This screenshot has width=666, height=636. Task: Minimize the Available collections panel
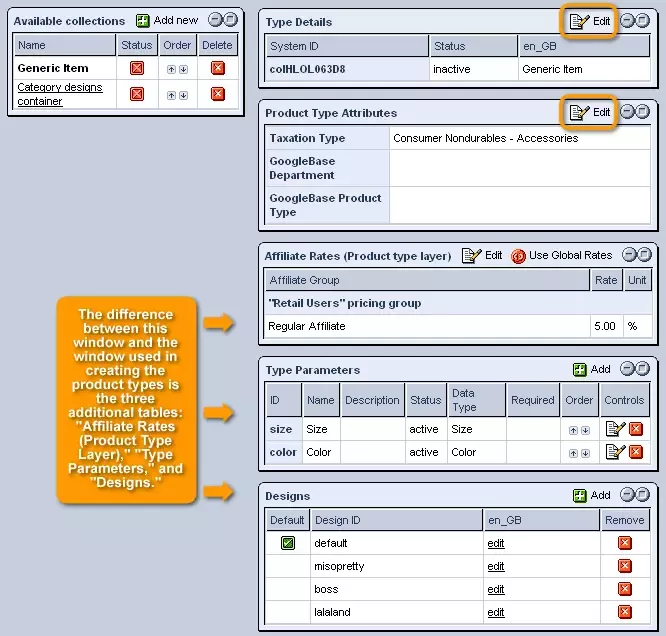pyautogui.click(x=215, y=20)
